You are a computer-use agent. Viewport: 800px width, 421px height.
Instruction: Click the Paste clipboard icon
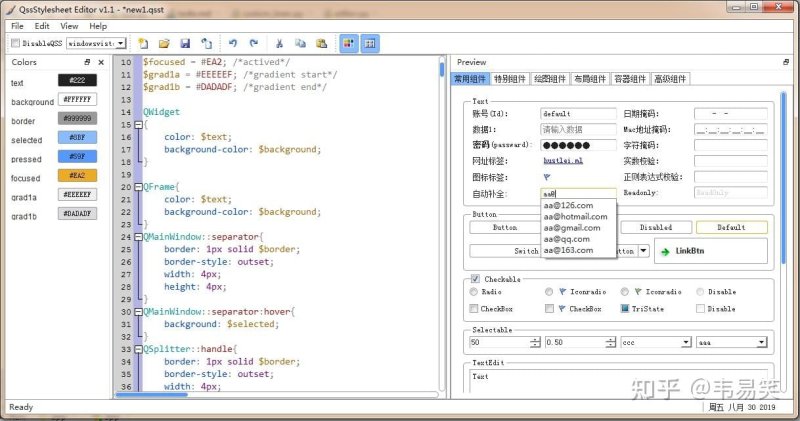pyautogui.click(x=321, y=43)
